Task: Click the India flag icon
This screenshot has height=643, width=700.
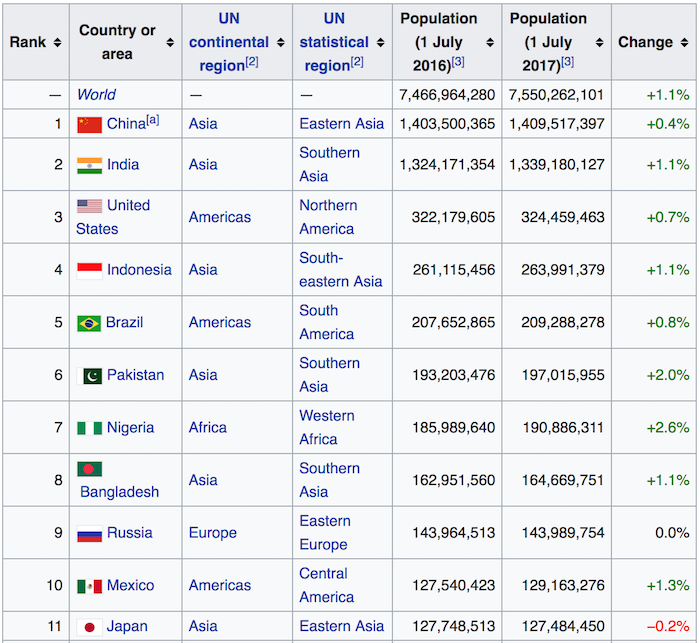Action: (x=89, y=166)
